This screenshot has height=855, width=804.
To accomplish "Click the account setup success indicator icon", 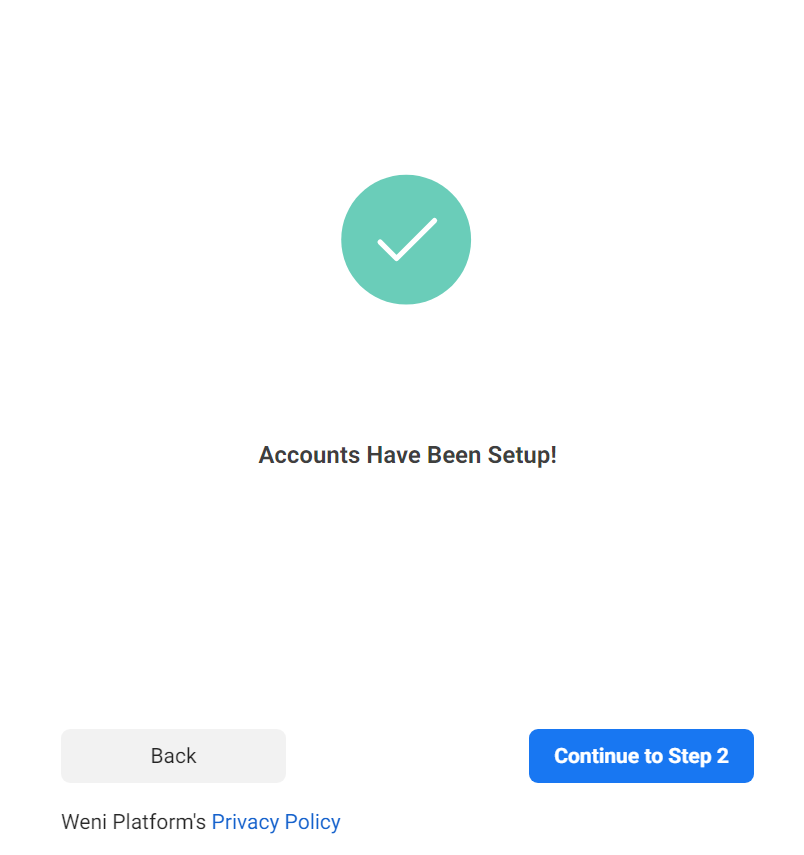I will click(x=406, y=239).
